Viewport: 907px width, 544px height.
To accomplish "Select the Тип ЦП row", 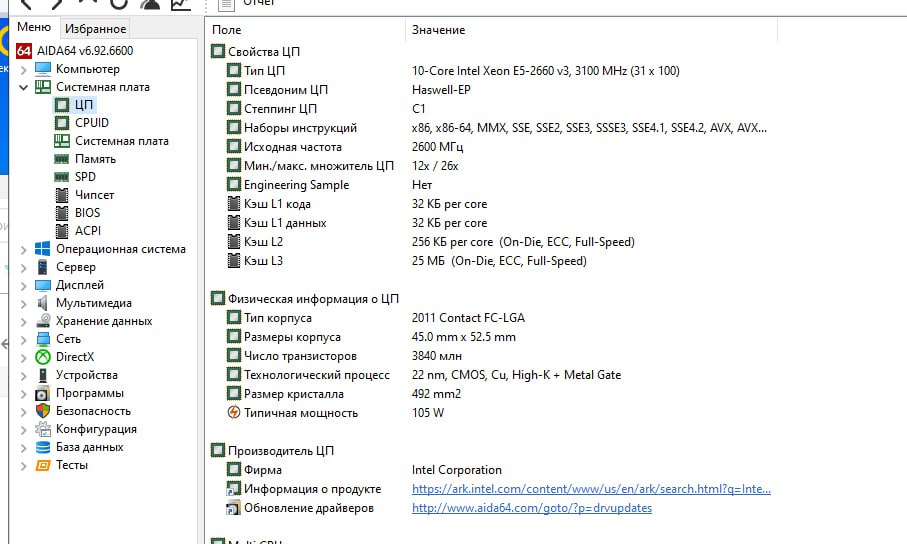I will tap(264, 71).
